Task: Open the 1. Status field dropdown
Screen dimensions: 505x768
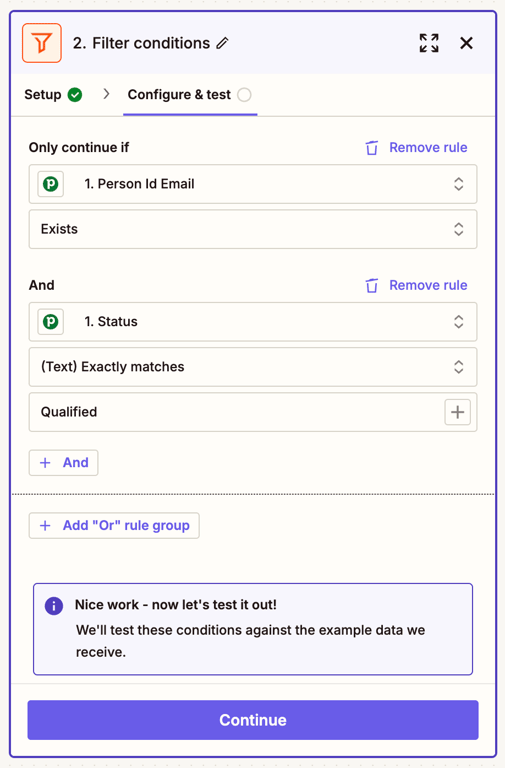Action: pos(253,322)
